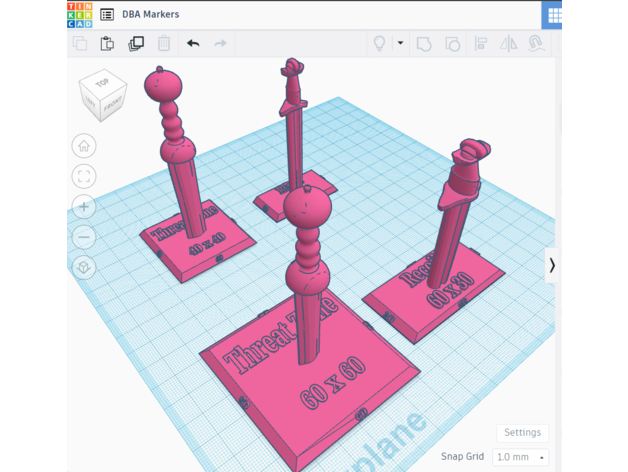
Task: Open the Snap Grid 1.0 mm dropdown
Action: tap(520, 457)
